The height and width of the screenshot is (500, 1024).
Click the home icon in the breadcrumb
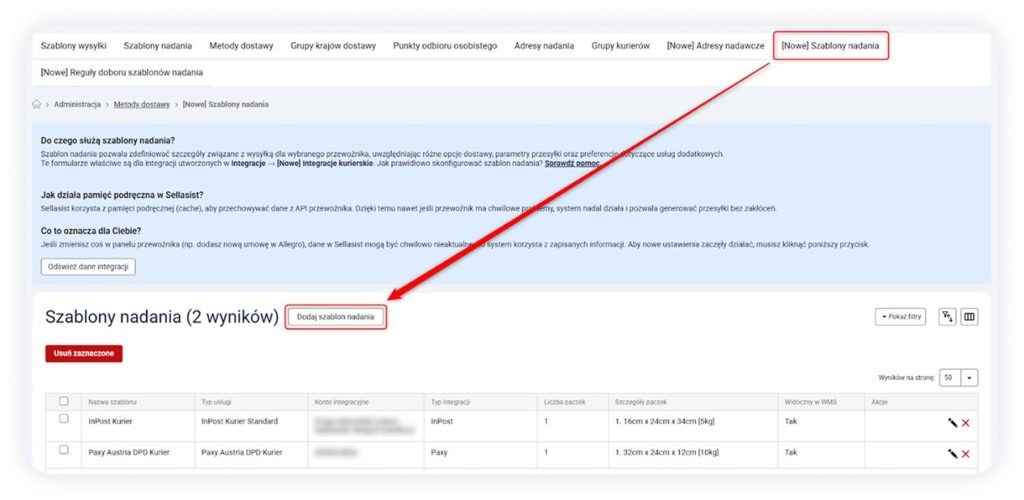pos(37,104)
